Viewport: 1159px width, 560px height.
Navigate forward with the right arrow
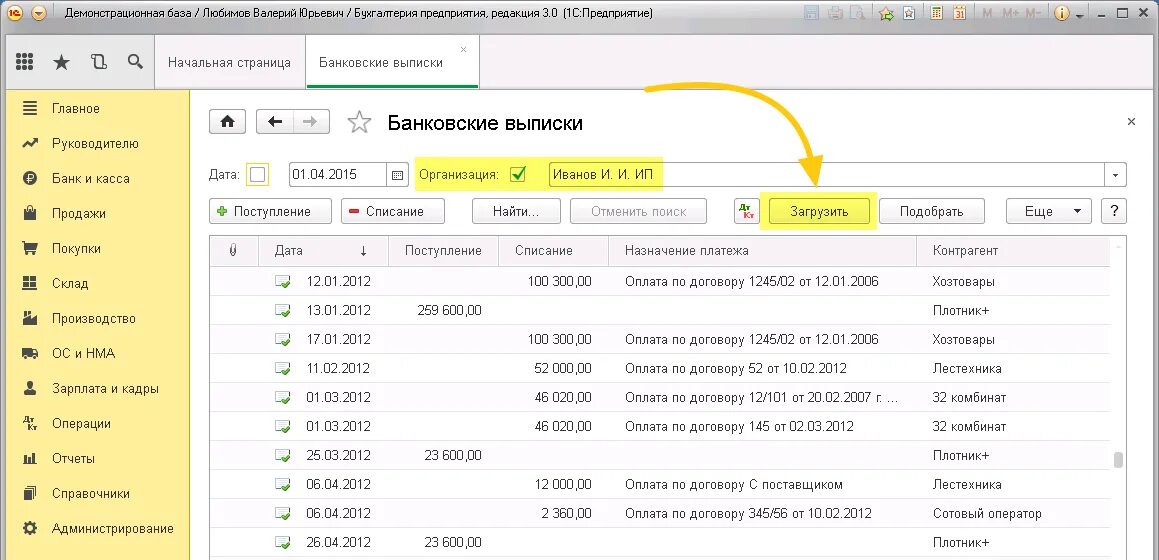point(311,122)
